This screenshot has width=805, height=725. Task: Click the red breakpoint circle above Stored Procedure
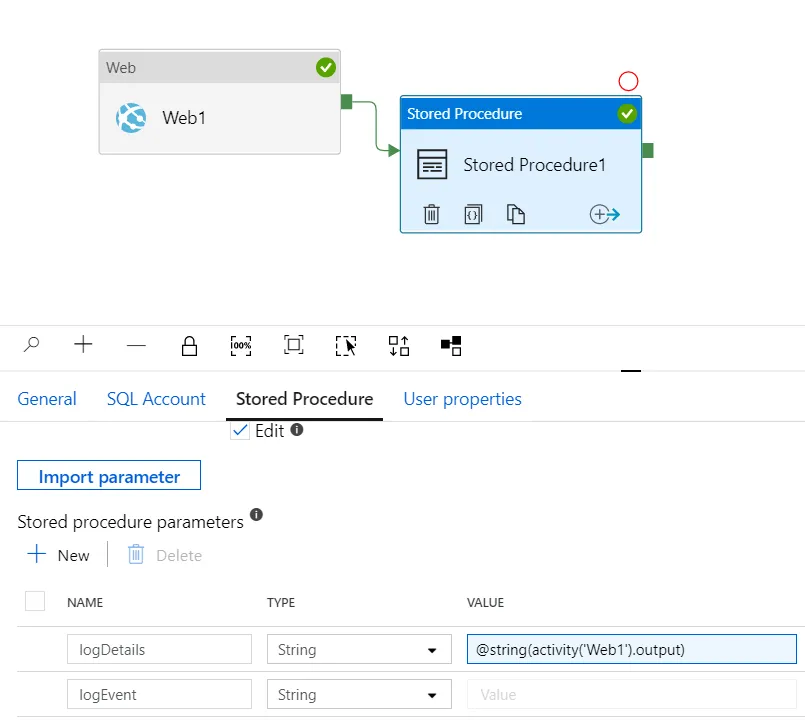click(x=628, y=81)
